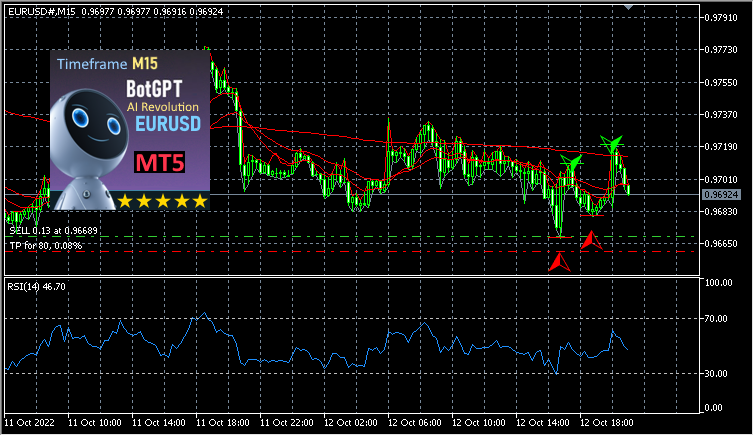Image resolution: width=754 pixels, height=436 pixels.
Task: Click the 12 Oct 02:00 time label
Action: coord(351,423)
